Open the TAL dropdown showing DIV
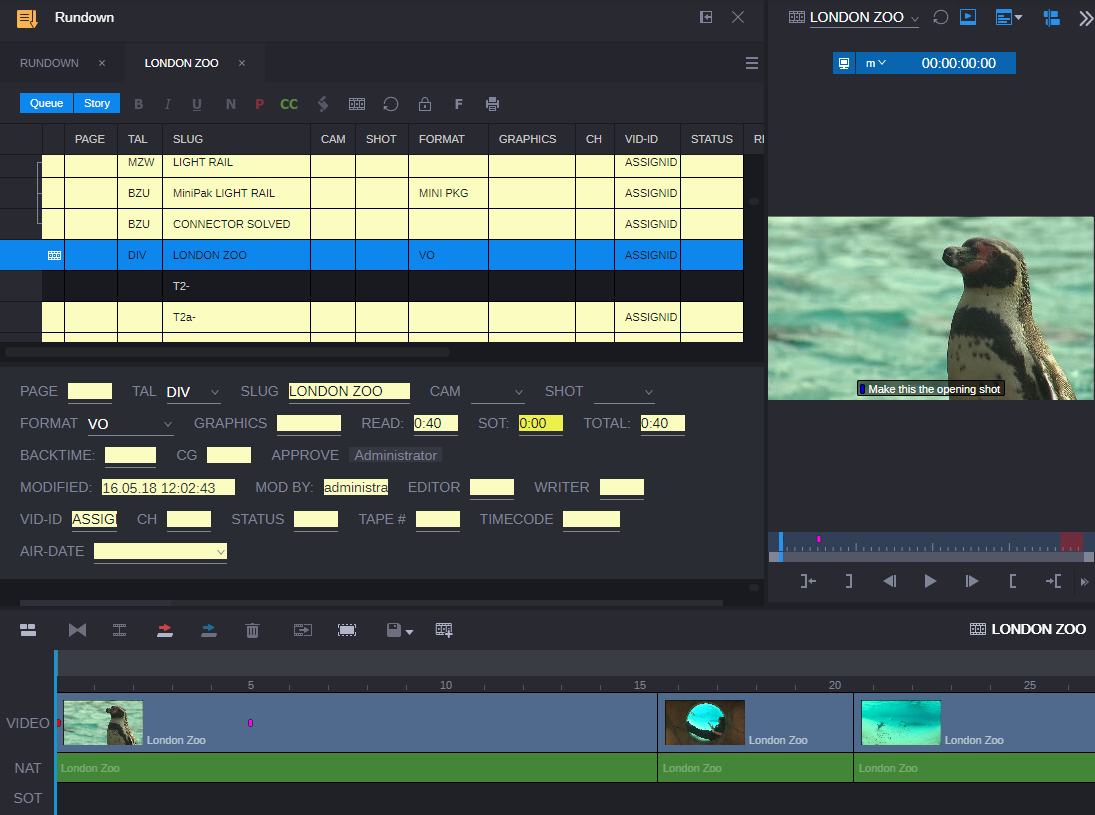The width and height of the screenshot is (1095, 815). tap(193, 392)
